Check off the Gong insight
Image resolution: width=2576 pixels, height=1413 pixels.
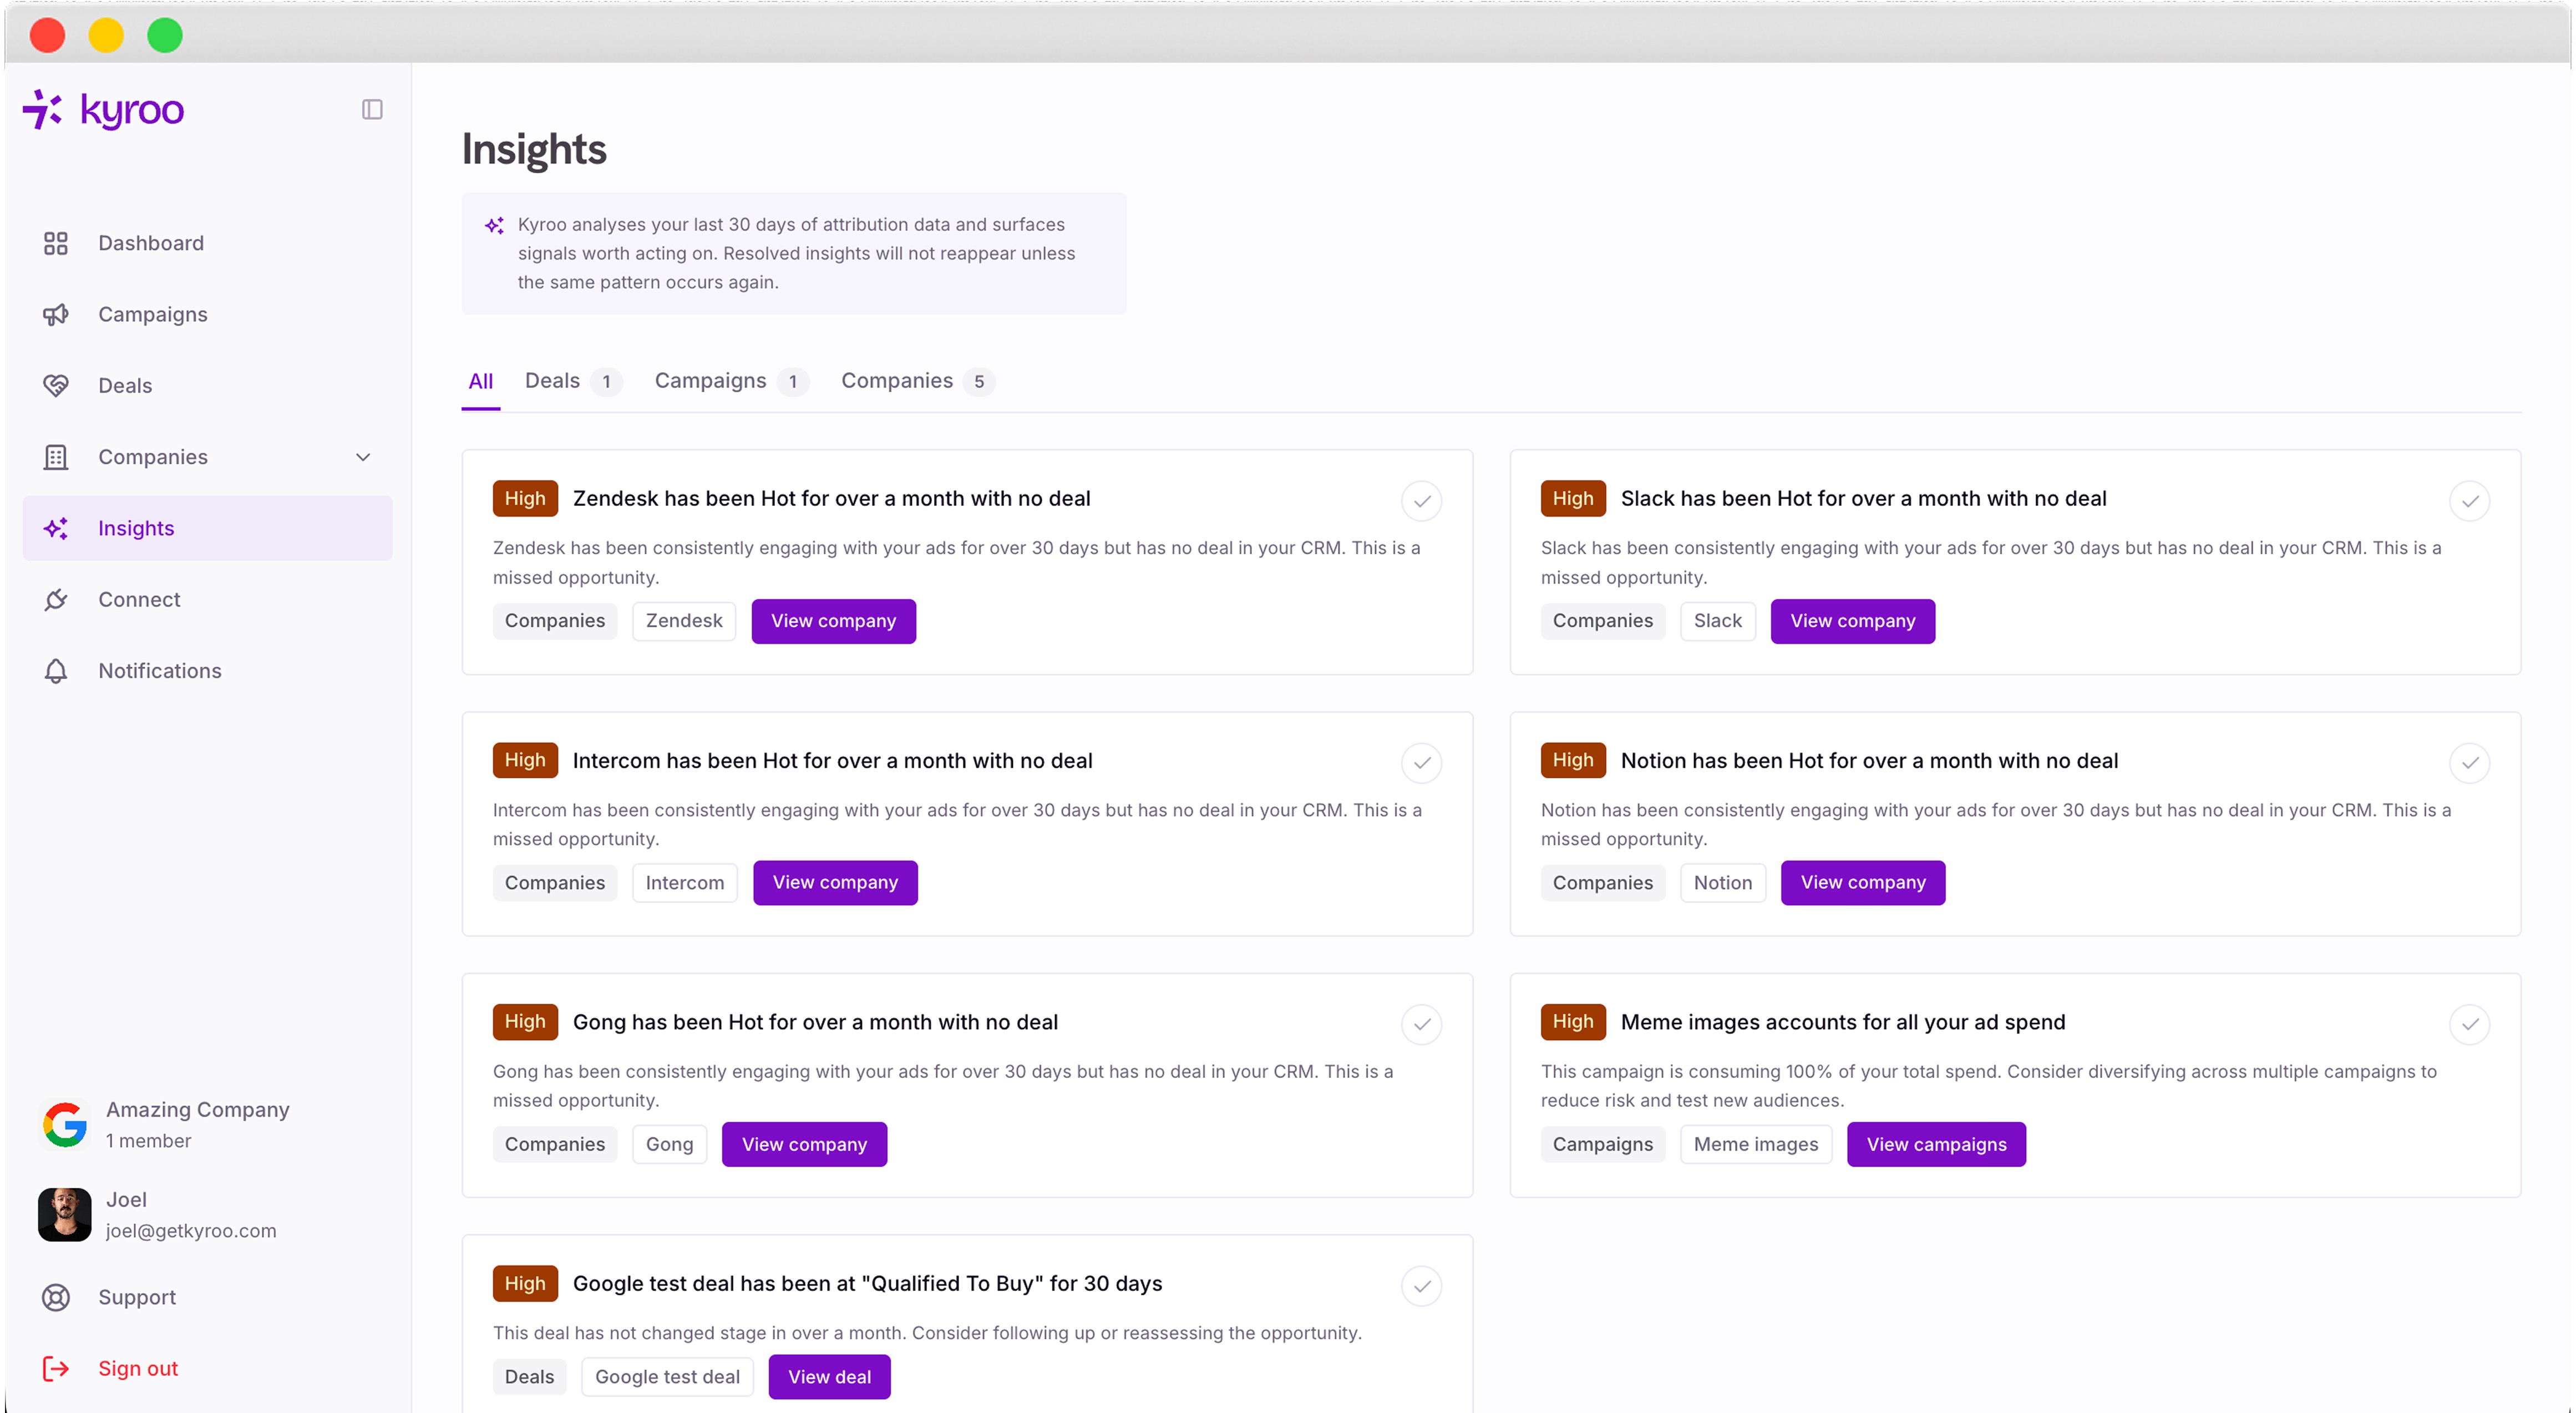(x=1421, y=1024)
